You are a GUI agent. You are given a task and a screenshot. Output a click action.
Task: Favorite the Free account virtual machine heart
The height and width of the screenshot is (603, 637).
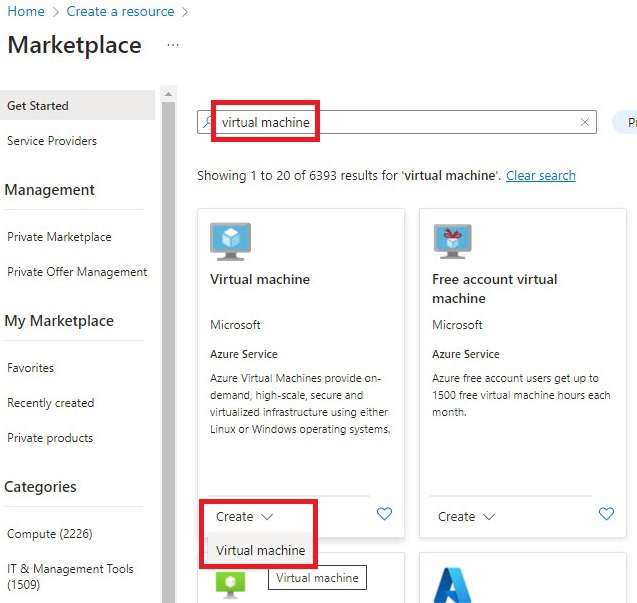607,514
